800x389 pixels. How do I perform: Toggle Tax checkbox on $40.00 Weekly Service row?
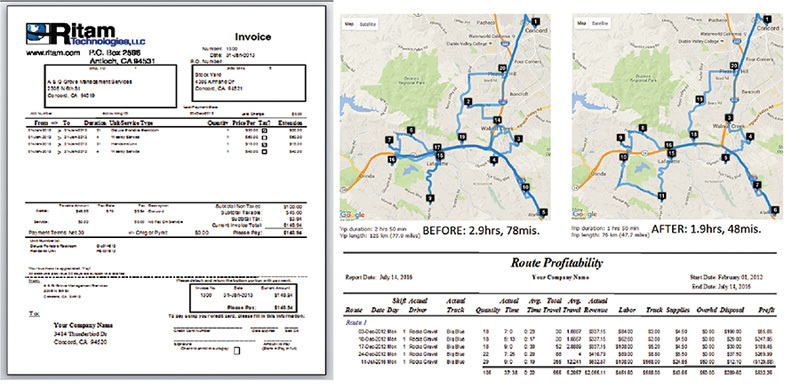(264, 152)
